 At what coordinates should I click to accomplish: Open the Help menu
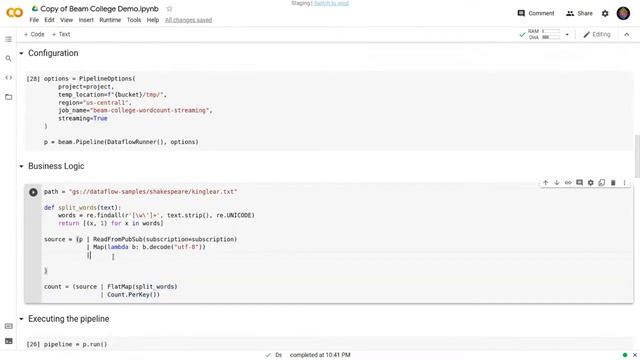point(153,20)
